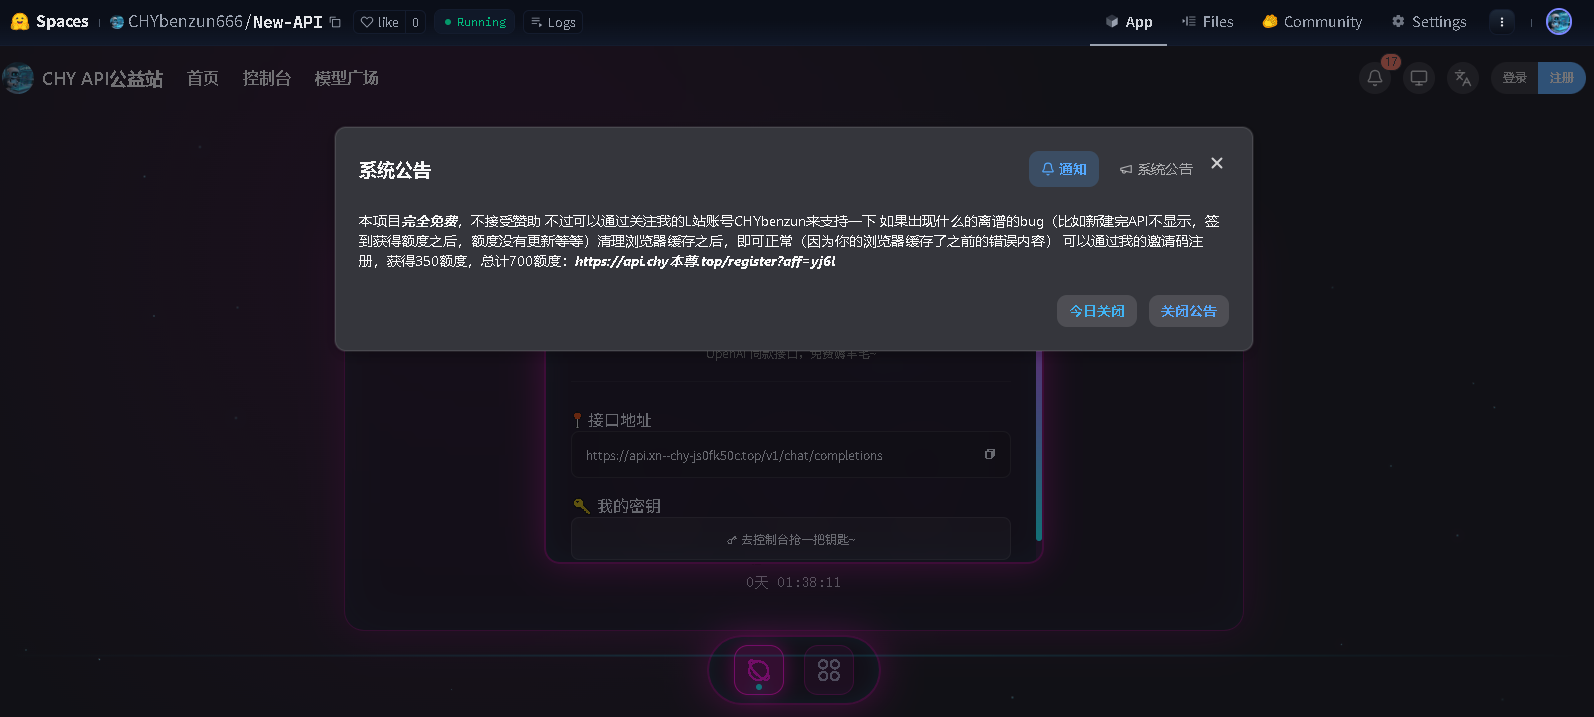The height and width of the screenshot is (717, 1594).
Task: Click the 系统公告 dialog title
Action: [395, 170]
